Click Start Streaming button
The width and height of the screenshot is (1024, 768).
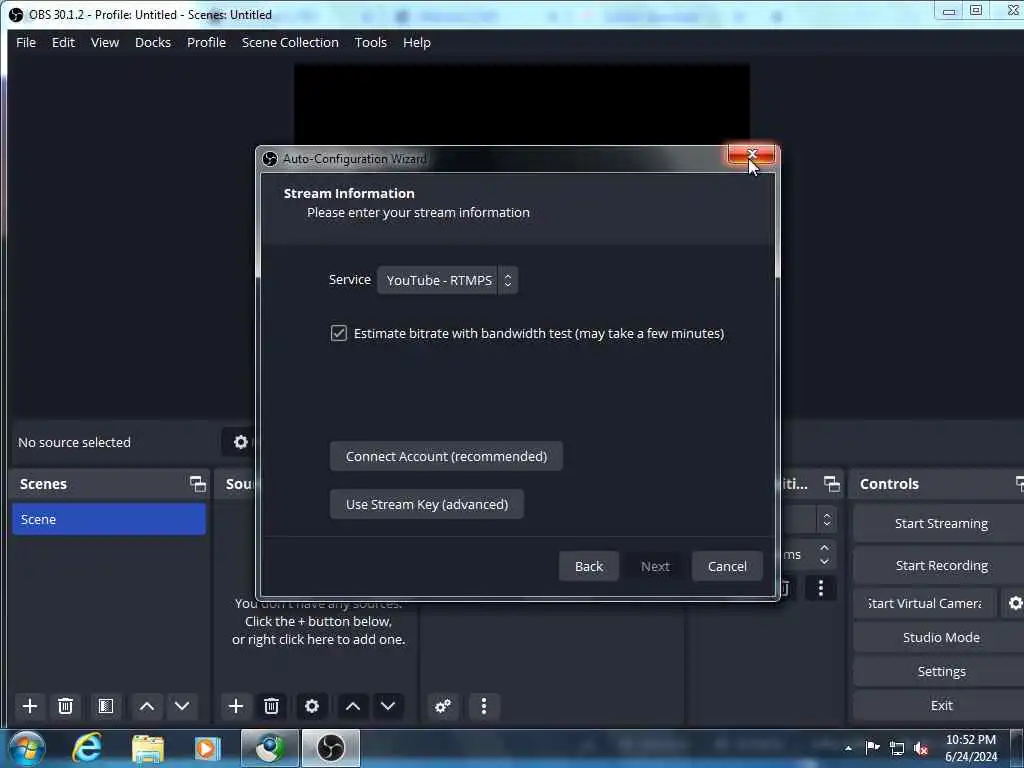click(x=940, y=524)
